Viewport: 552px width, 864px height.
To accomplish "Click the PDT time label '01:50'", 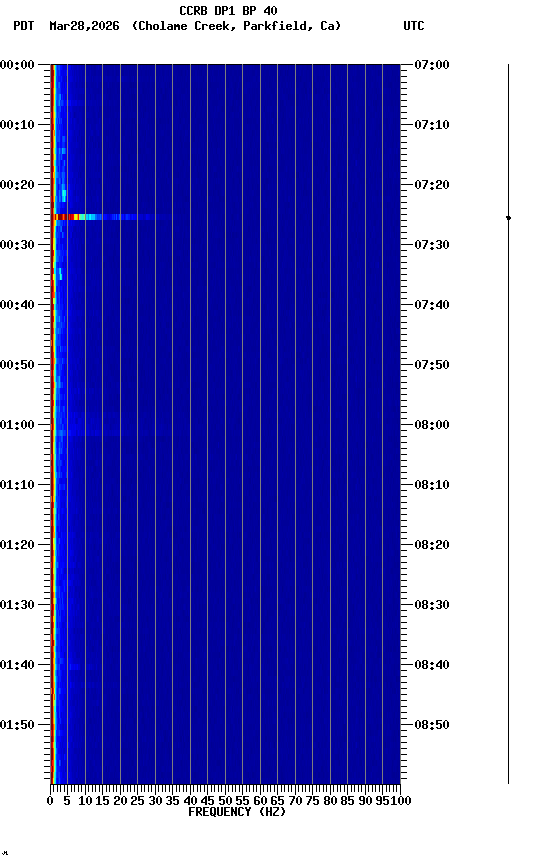I will pyautogui.click(x=17, y=725).
